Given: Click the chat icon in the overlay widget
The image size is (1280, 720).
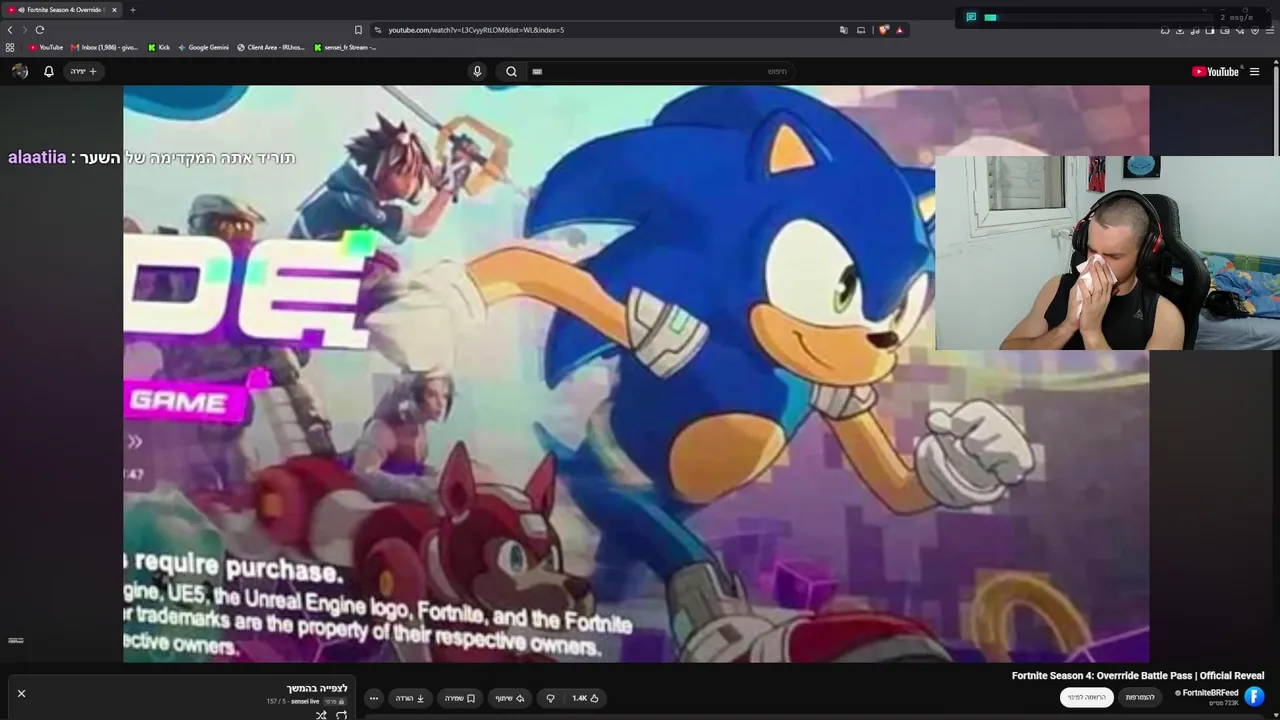Looking at the screenshot, I should click(971, 17).
